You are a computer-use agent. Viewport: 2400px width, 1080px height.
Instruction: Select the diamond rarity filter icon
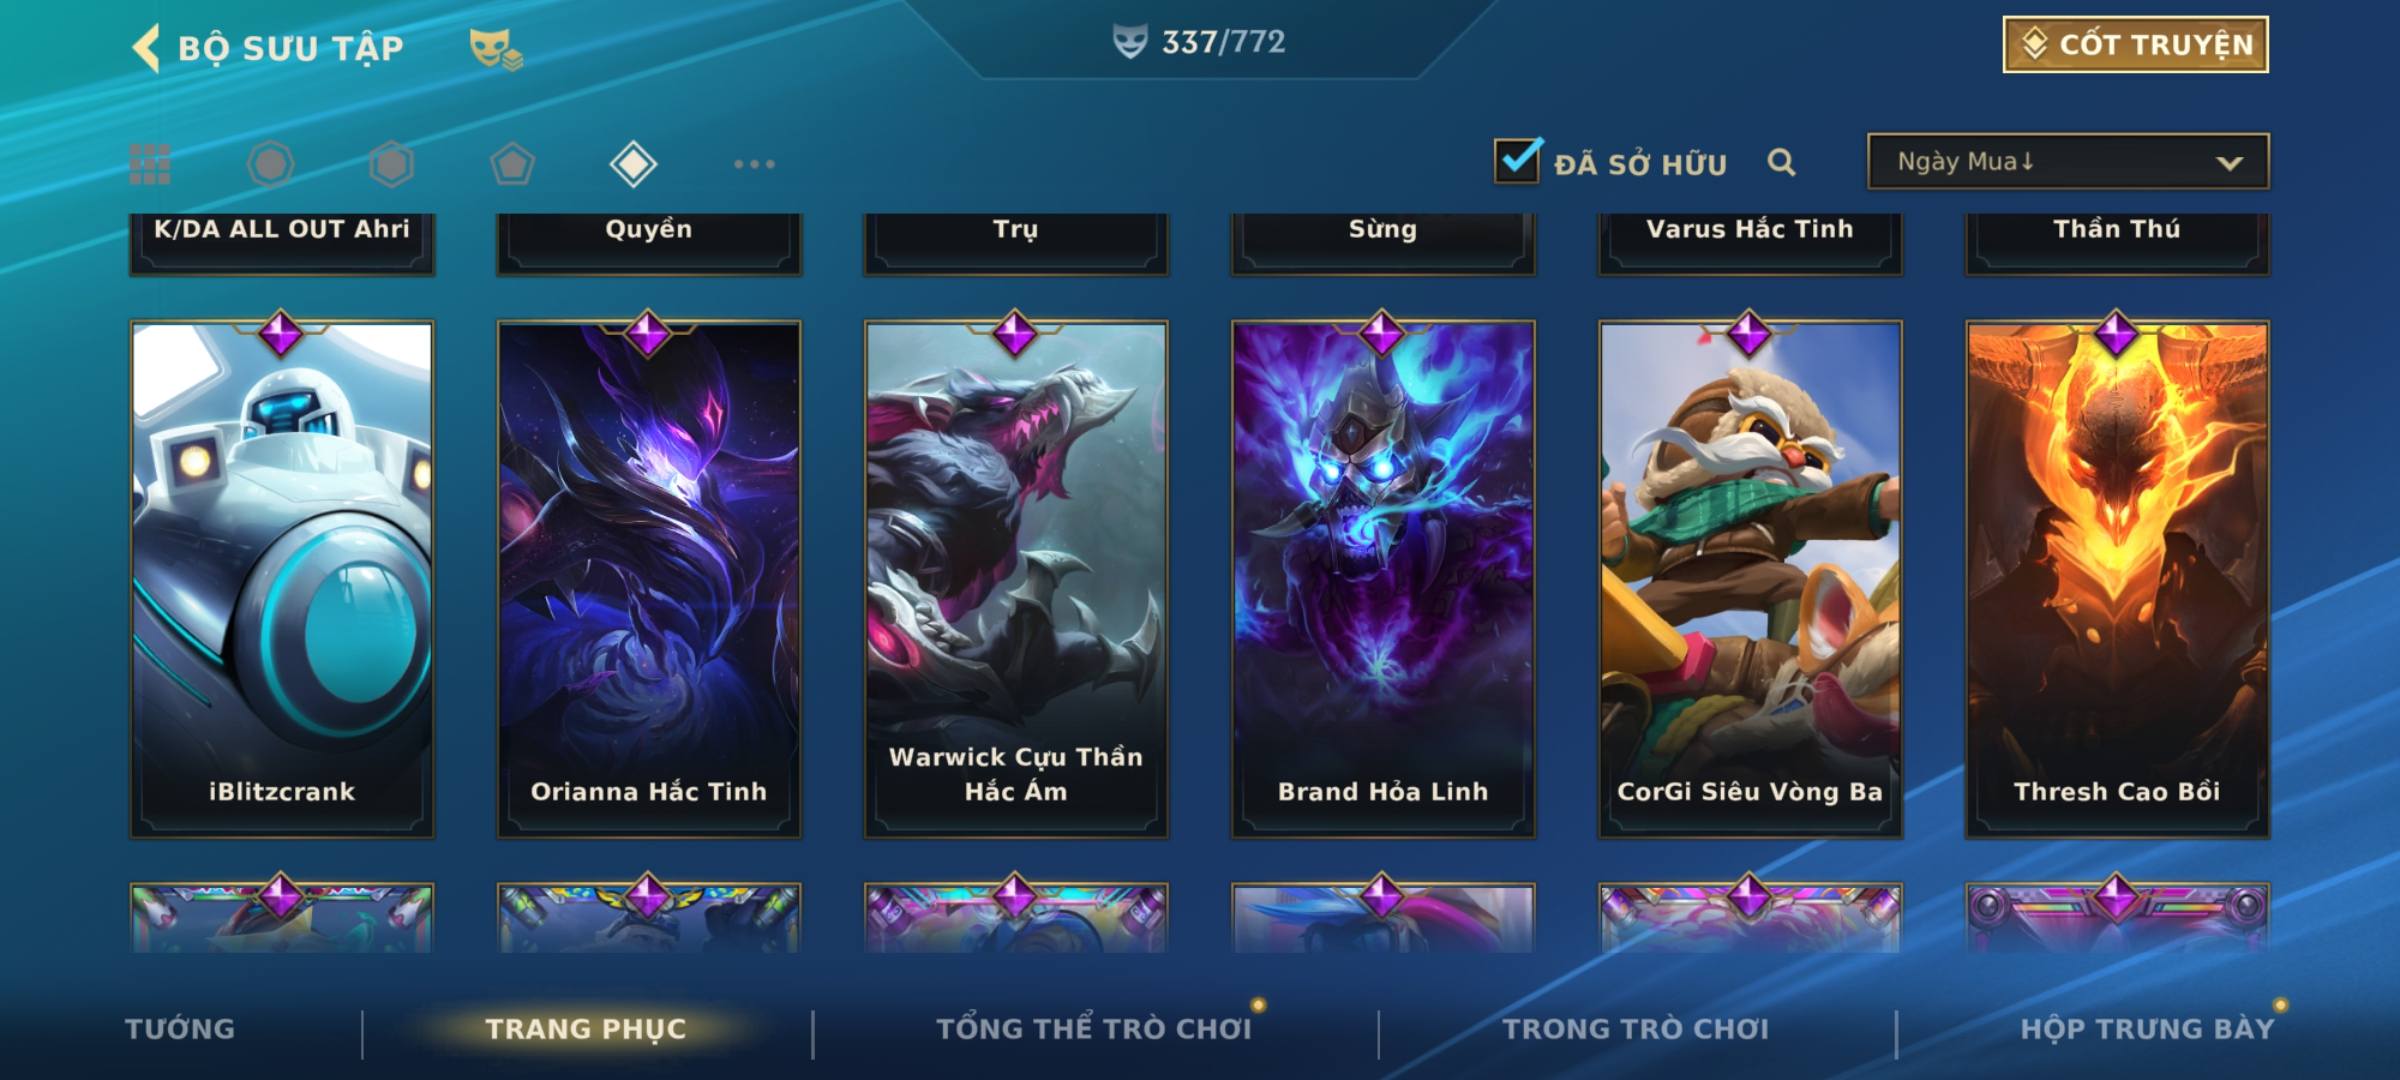633,164
